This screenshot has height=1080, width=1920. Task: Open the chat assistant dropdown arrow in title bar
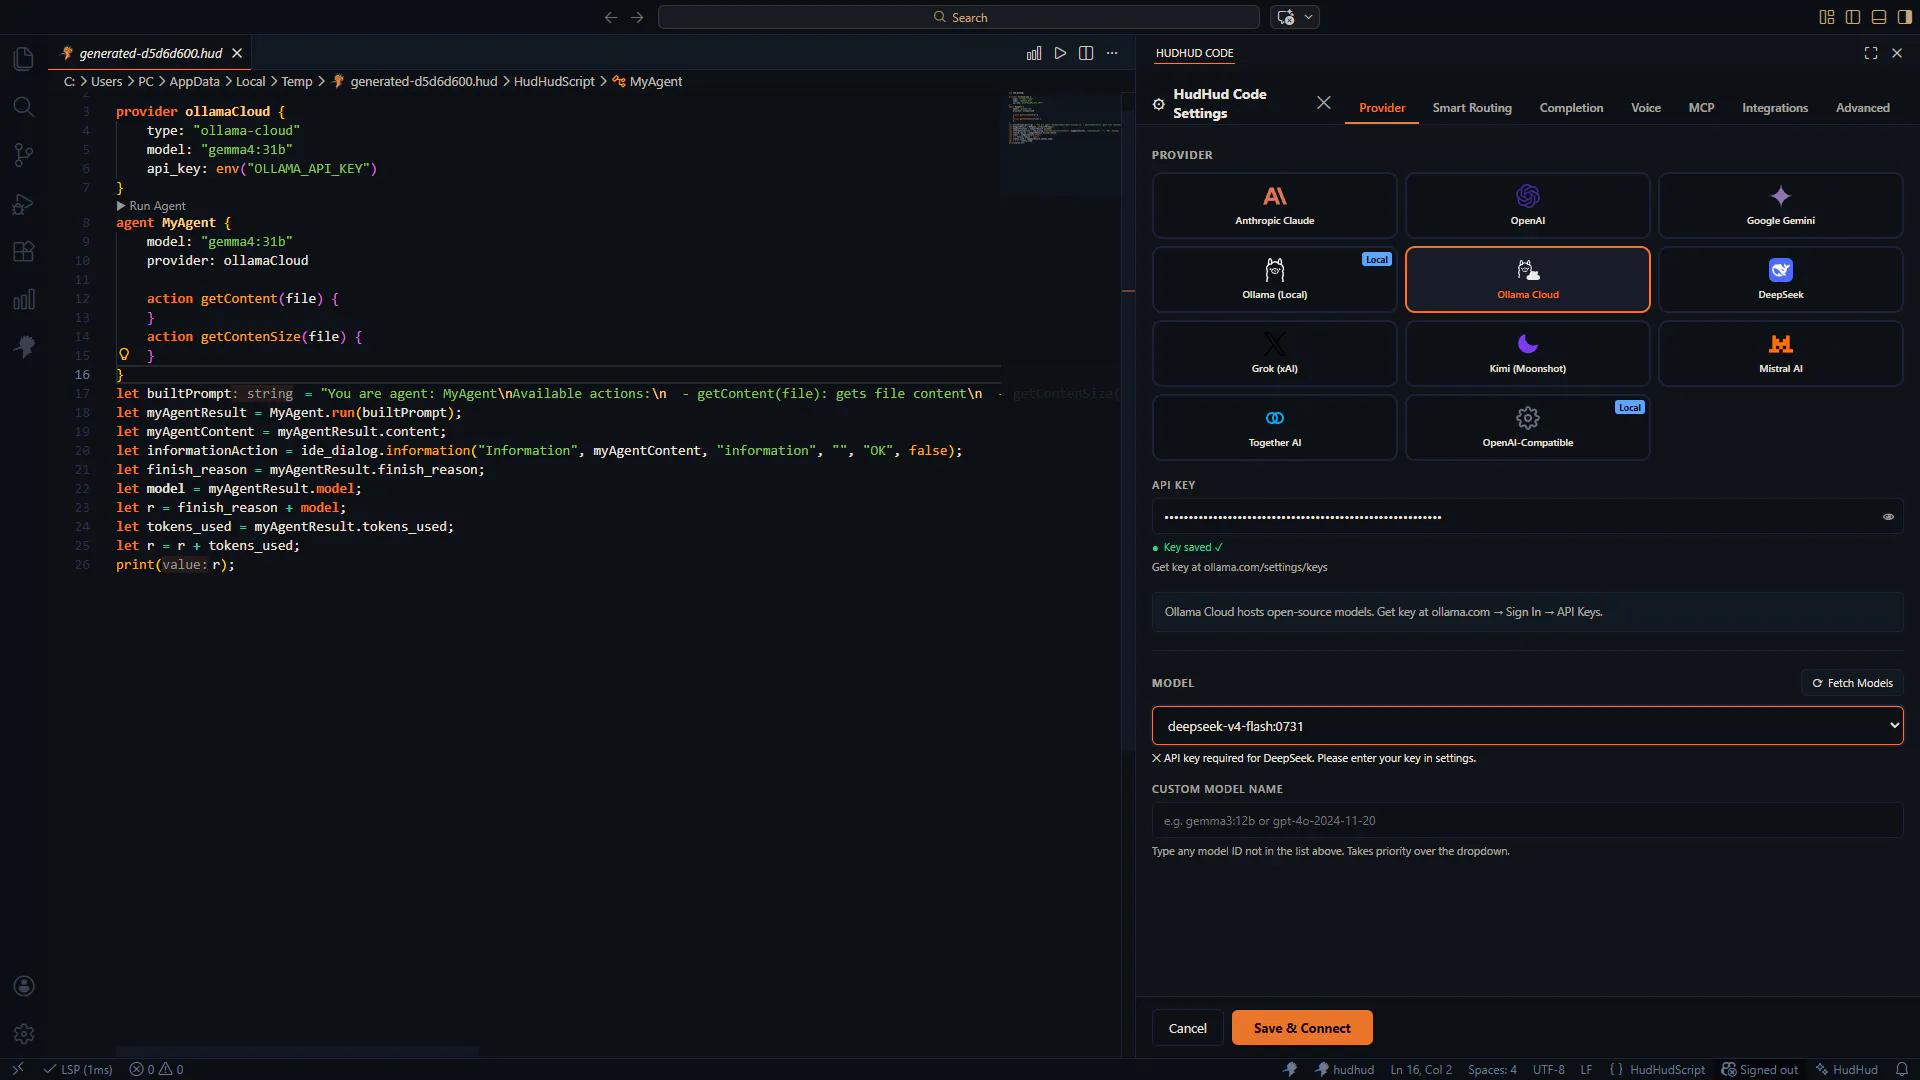click(1308, 17)
